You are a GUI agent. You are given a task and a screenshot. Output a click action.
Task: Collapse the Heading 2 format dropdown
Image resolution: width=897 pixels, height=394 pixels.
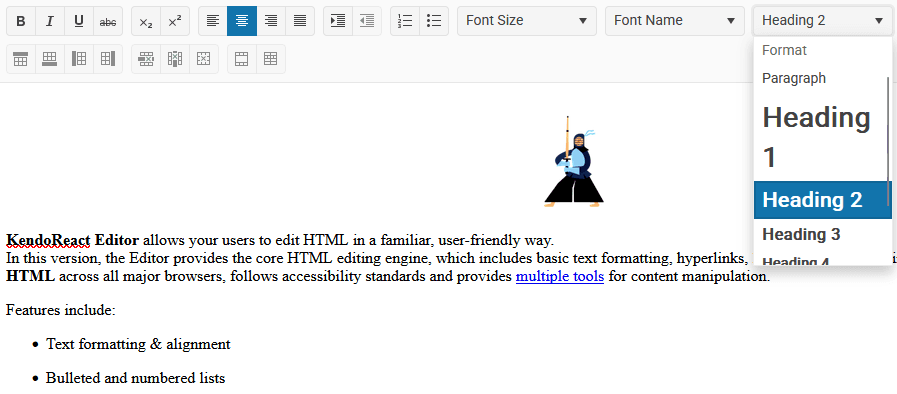[823, 21]
